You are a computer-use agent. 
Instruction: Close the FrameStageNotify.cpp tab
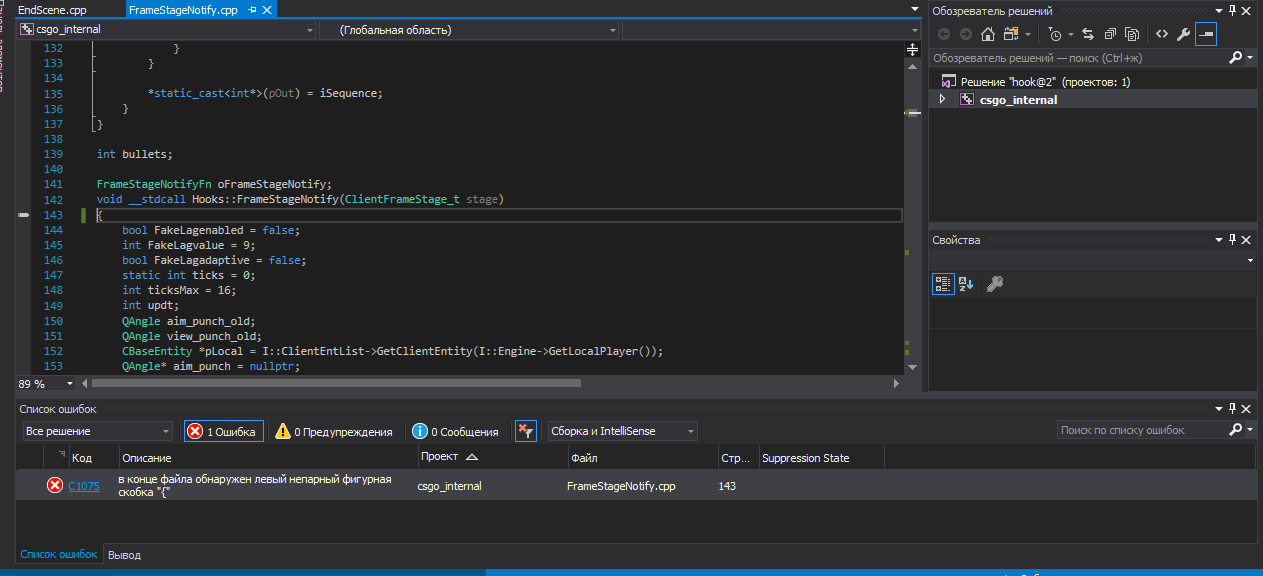(x=267, y=10)
